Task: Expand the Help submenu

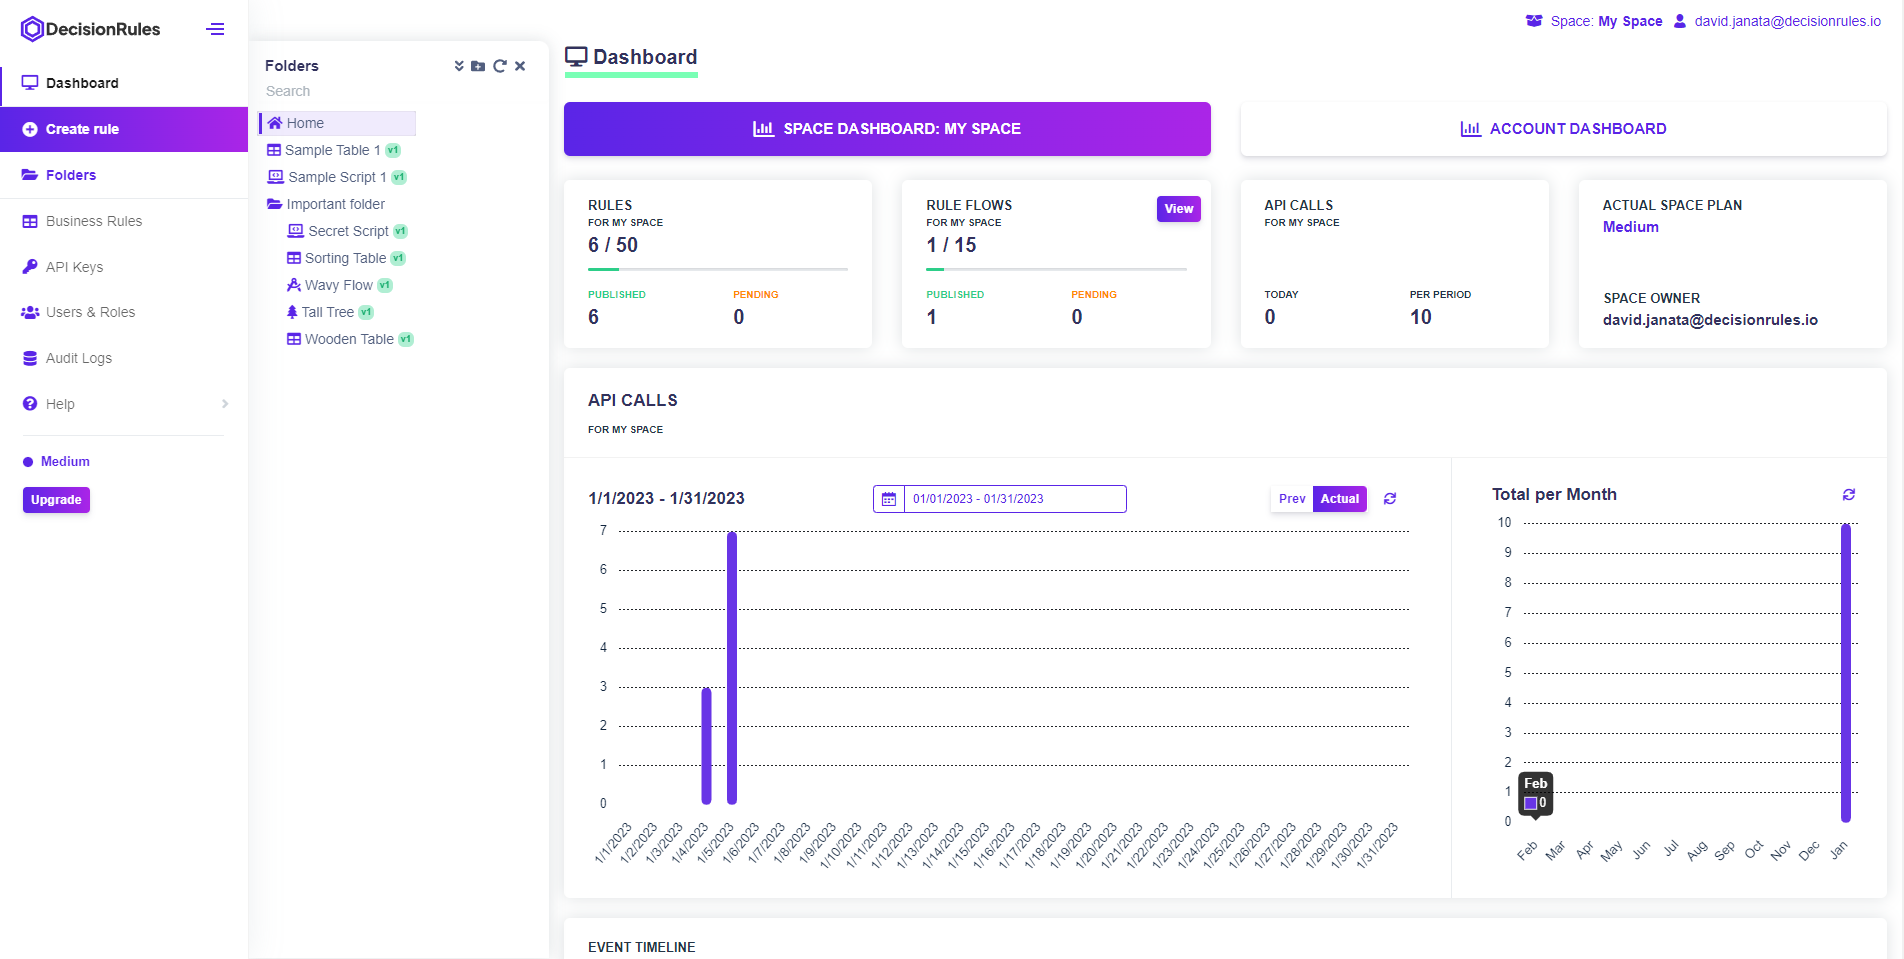Action: (225, 404)
